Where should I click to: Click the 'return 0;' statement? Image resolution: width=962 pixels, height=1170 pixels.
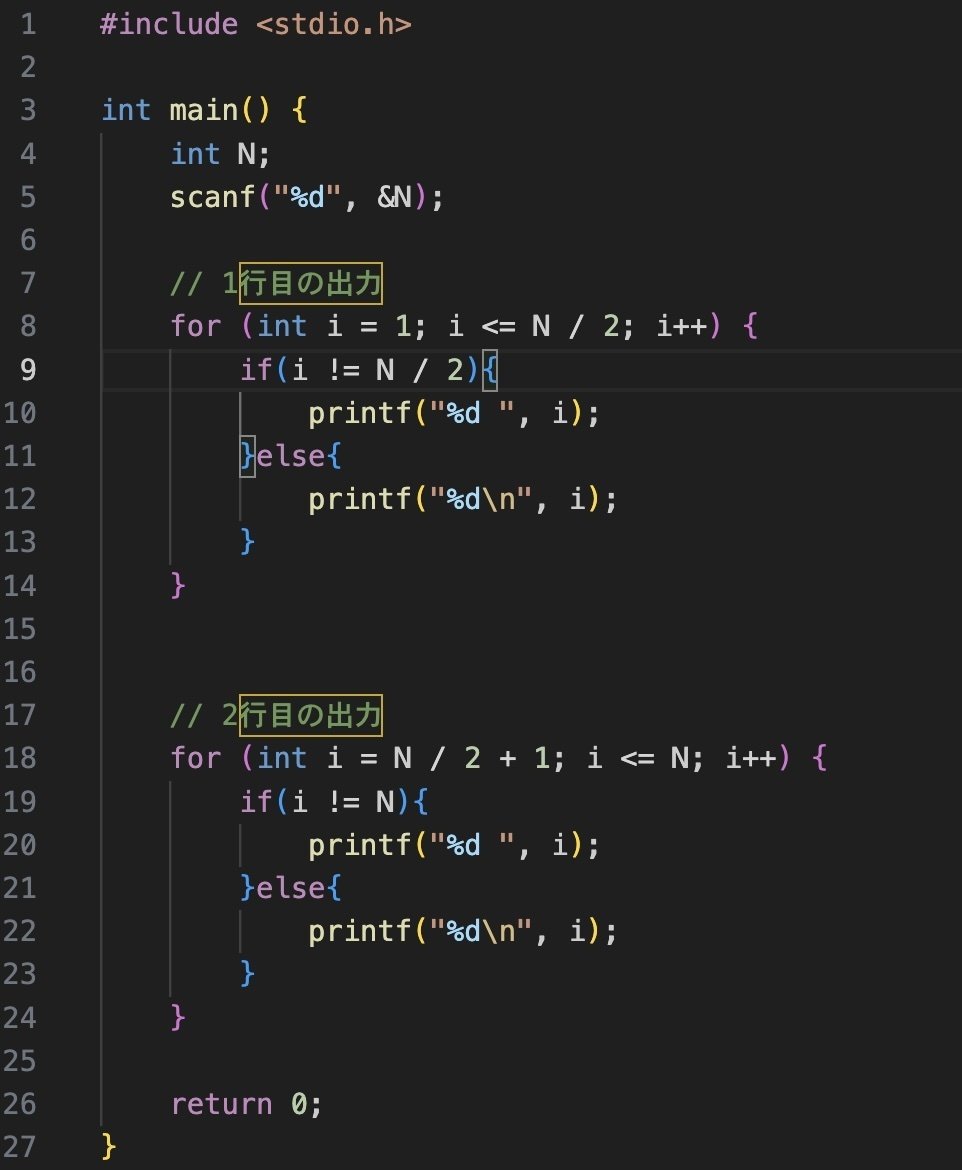point(246,1104)
